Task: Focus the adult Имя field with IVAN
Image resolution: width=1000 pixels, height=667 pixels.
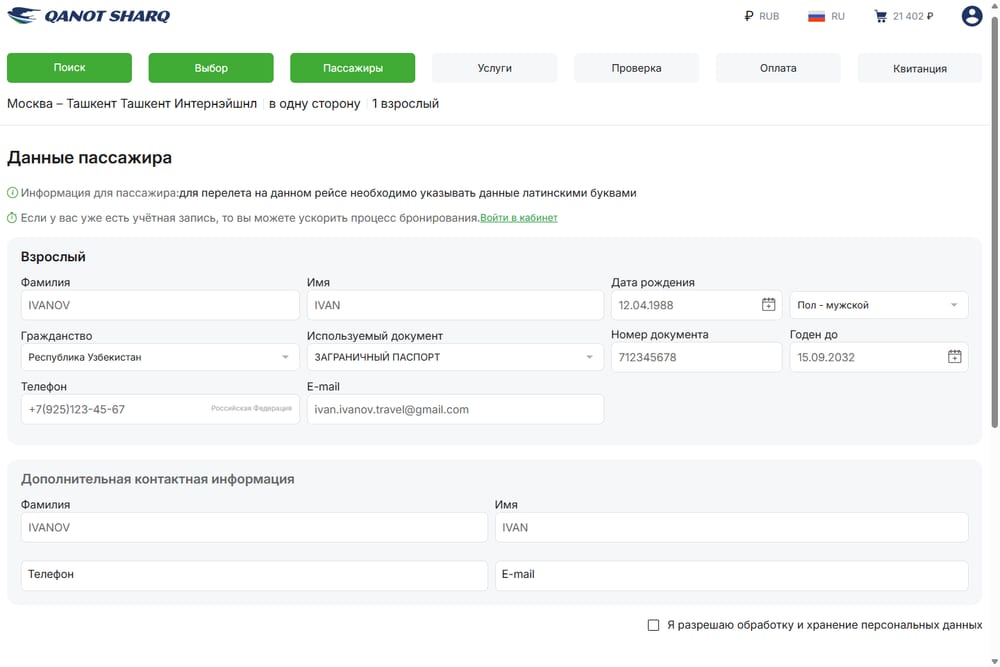Action: pos(455,305)
